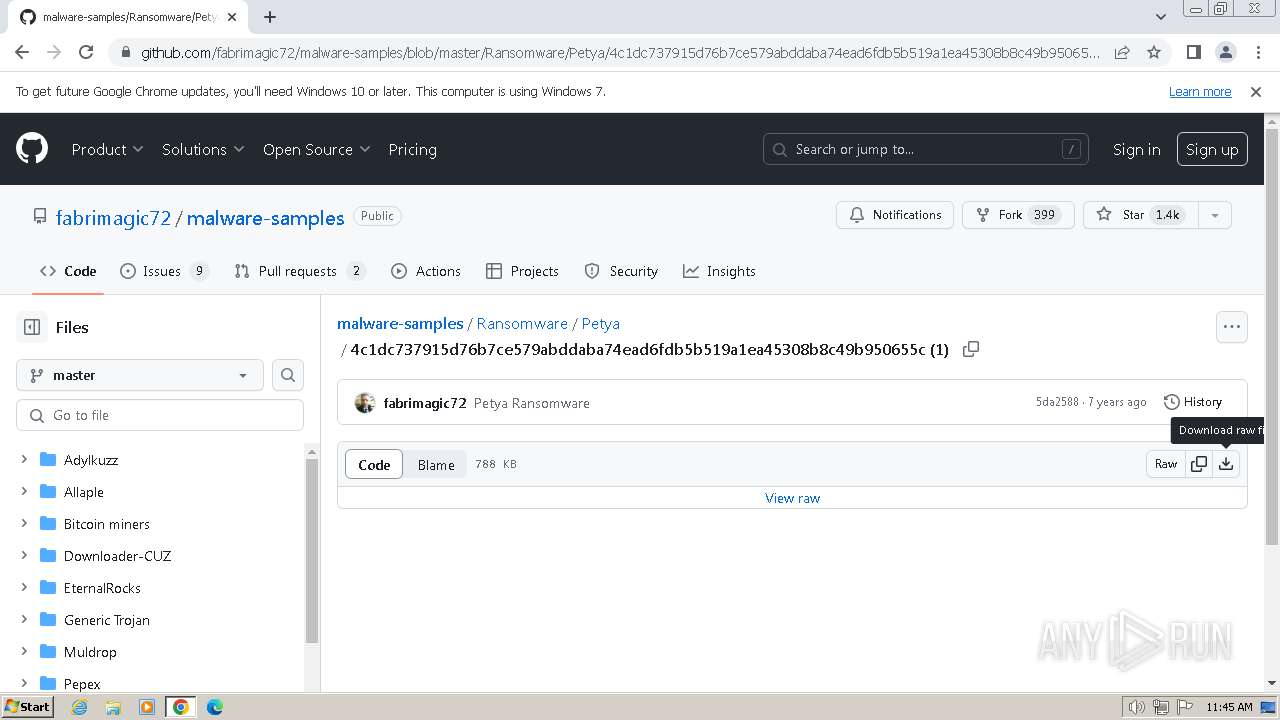The width and height of the screenshot is (1280, 720).
Task: Click the Sign up button
Action: (x=1212, y=149)
